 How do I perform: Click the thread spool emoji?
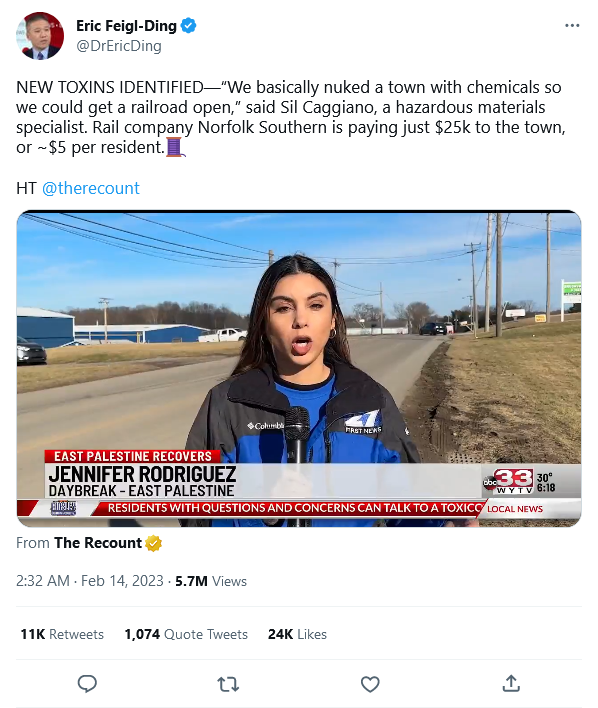175,147
